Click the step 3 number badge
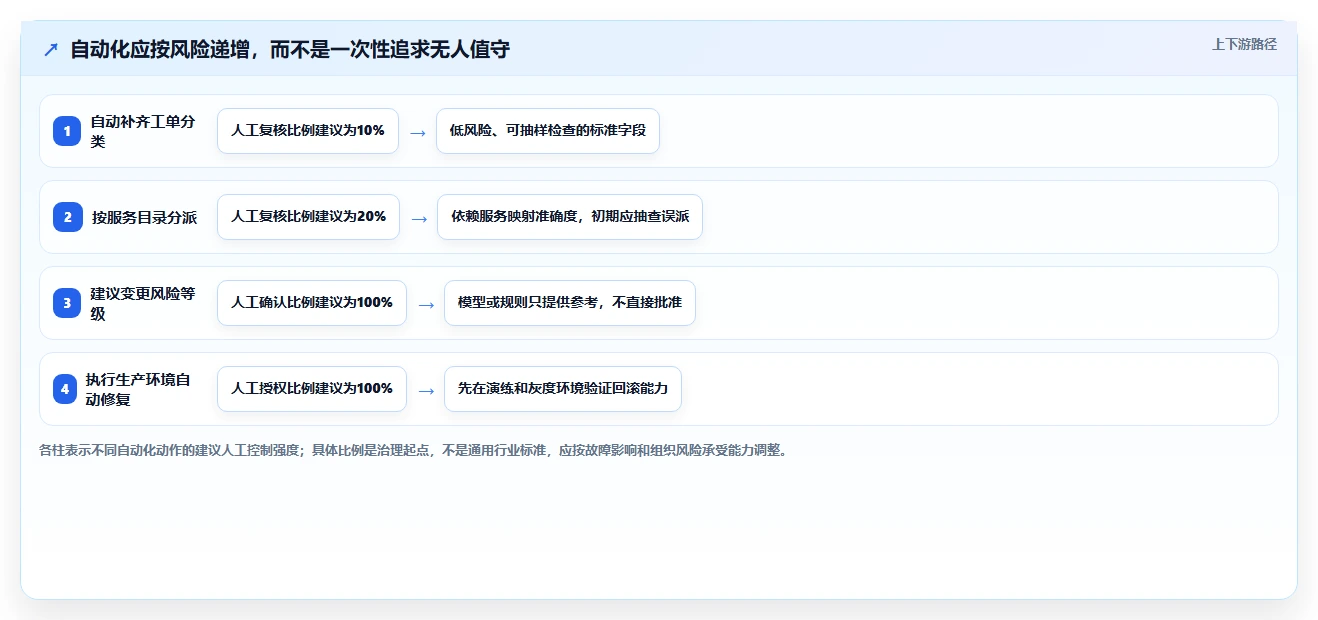This screenshot has height=620, width=1318. pos(67,303)
